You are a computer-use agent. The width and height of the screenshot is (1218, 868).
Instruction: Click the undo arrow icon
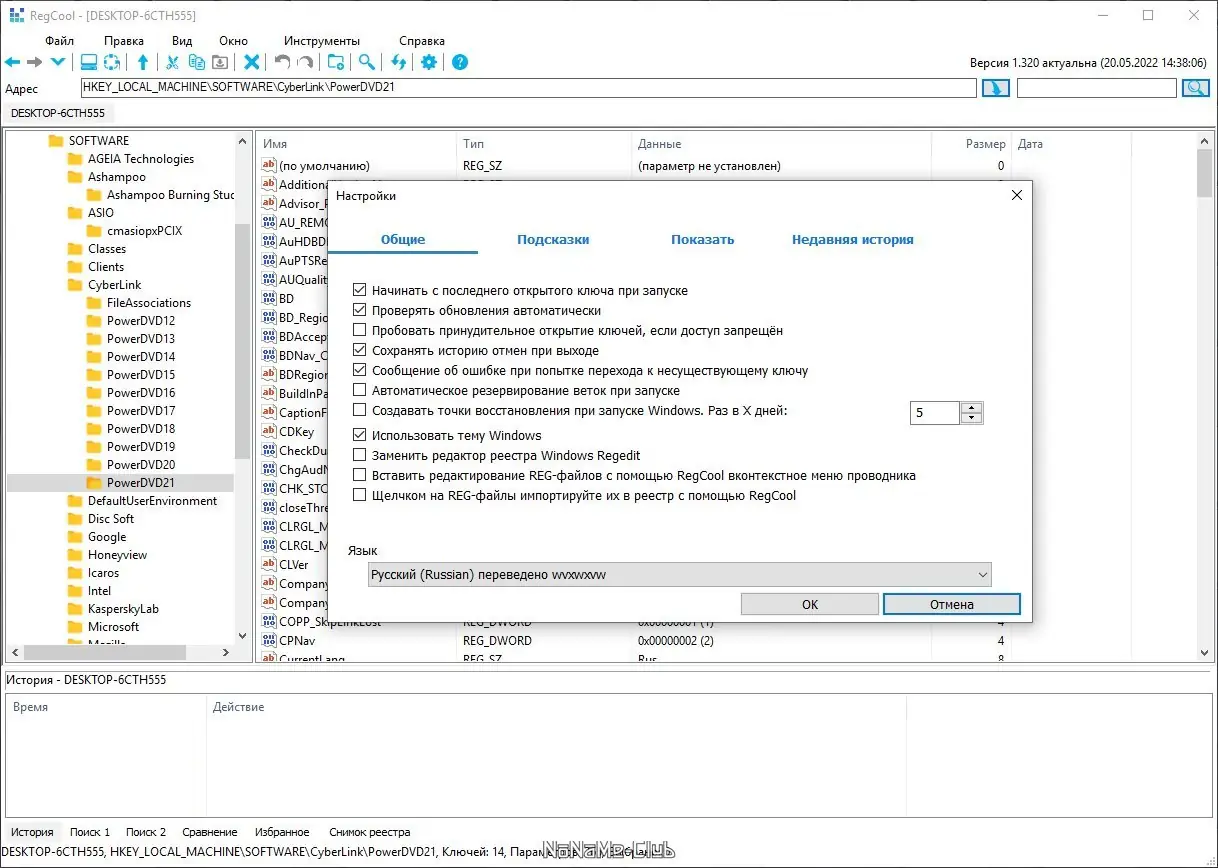tap(282, 62)
